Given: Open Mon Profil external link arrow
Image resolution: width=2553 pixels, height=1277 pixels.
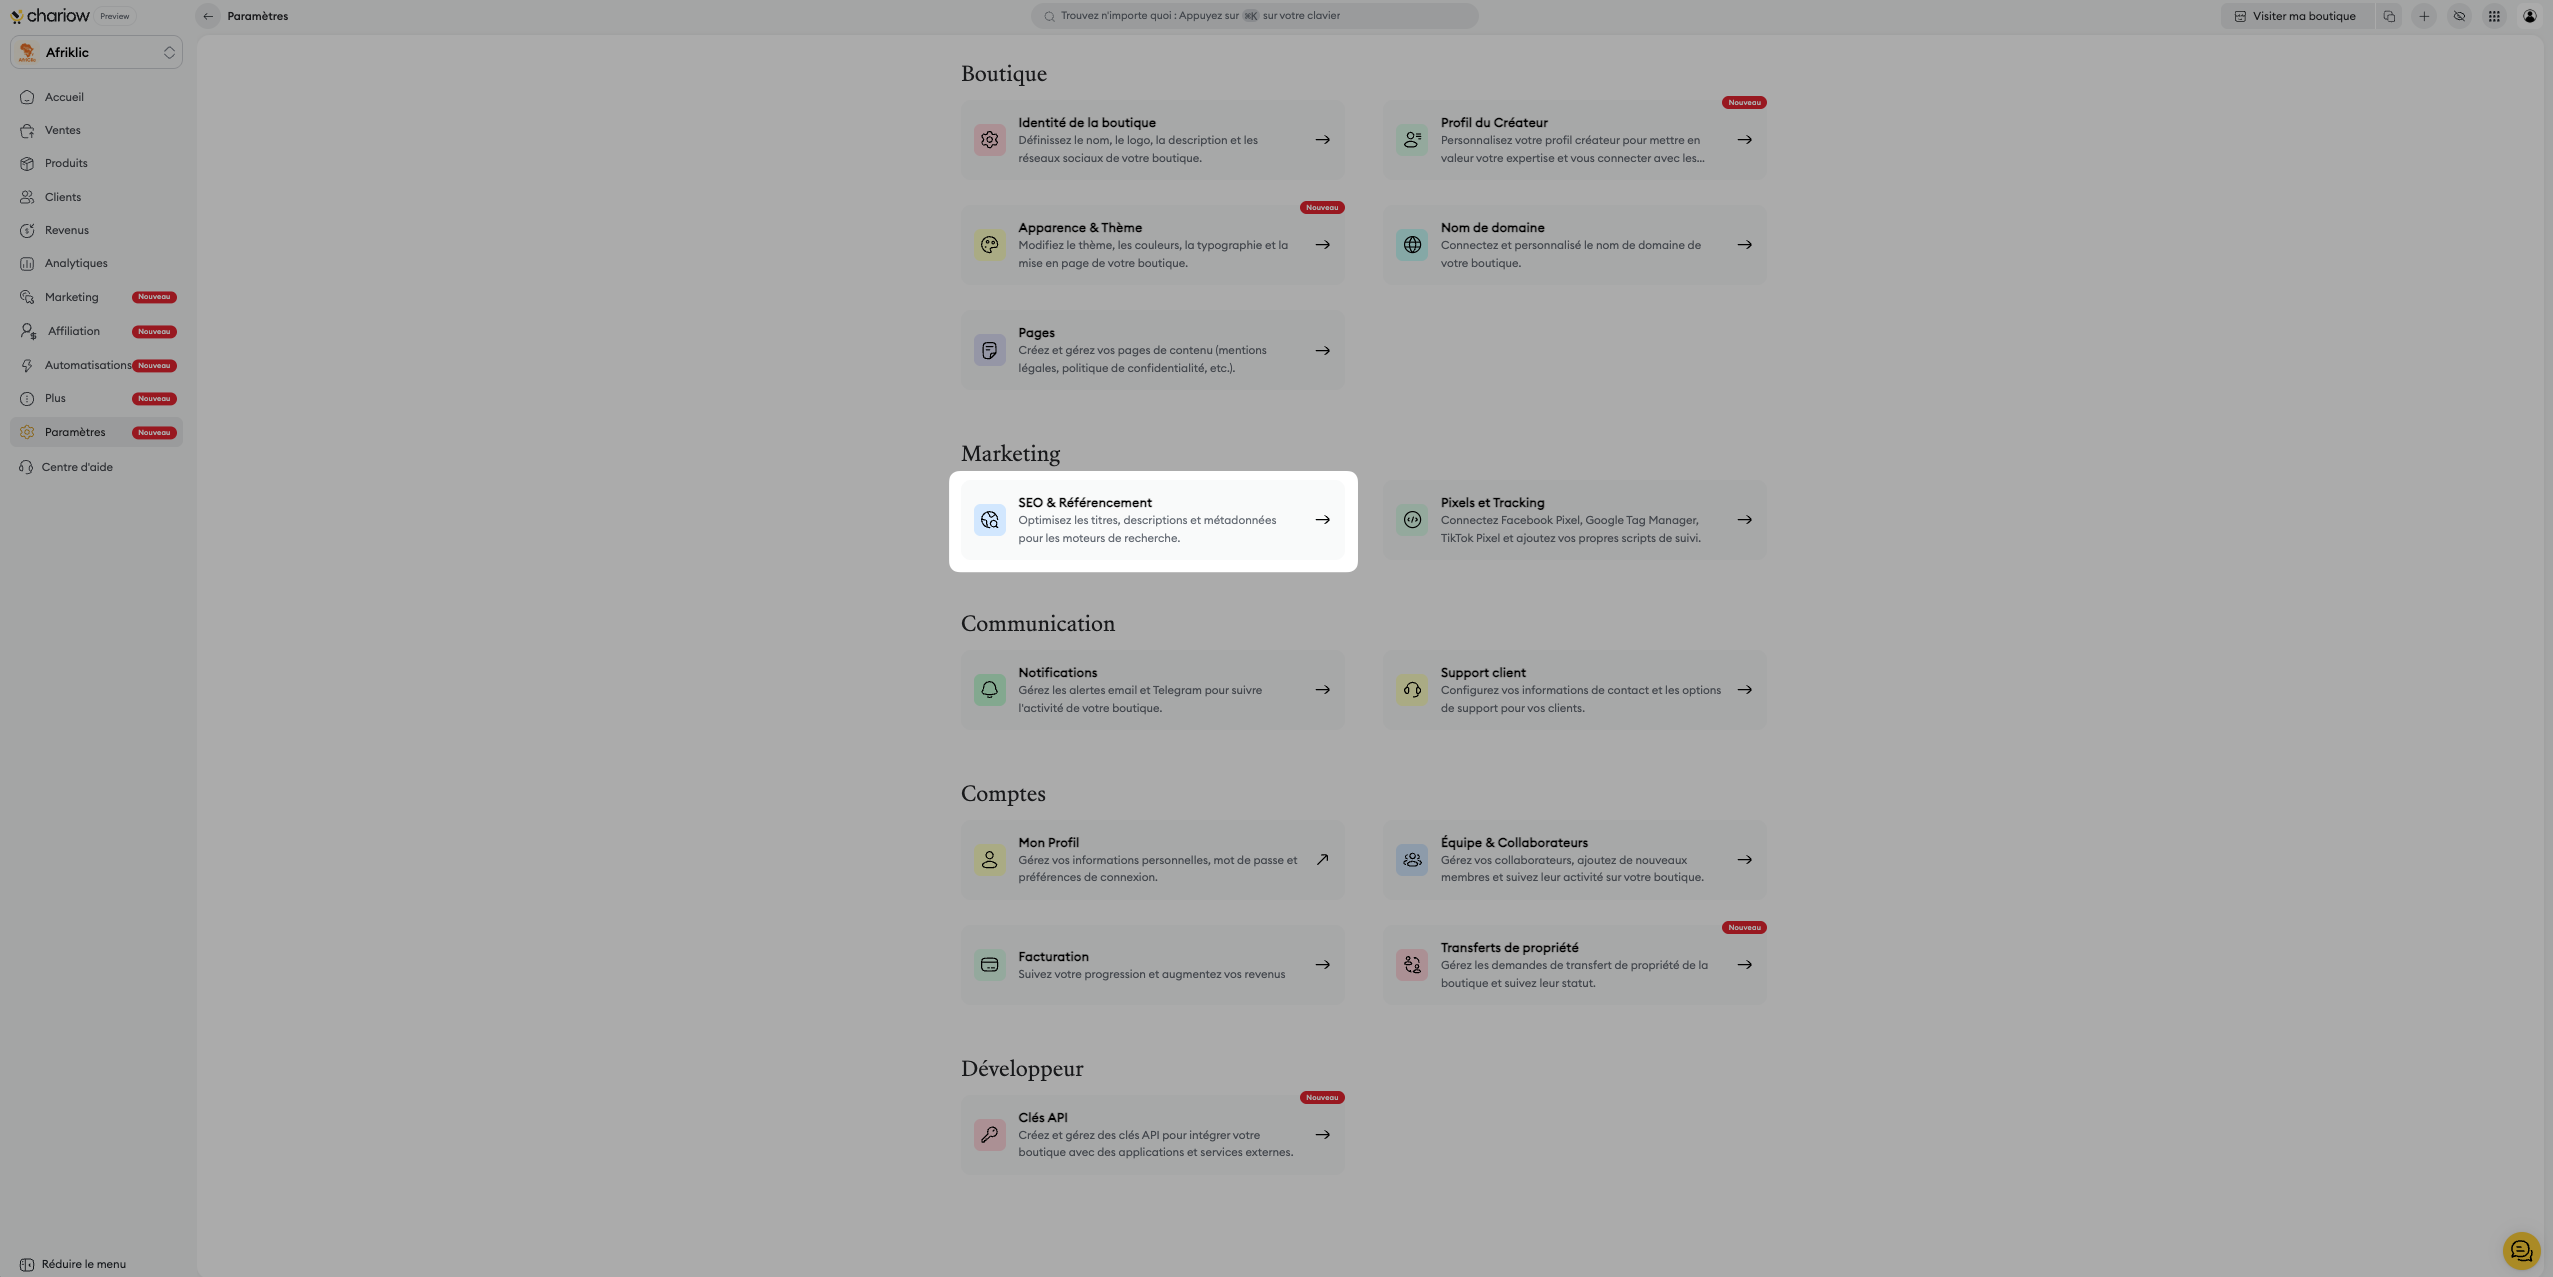Looking at the screenshot, I should [x=1322, y=860].
